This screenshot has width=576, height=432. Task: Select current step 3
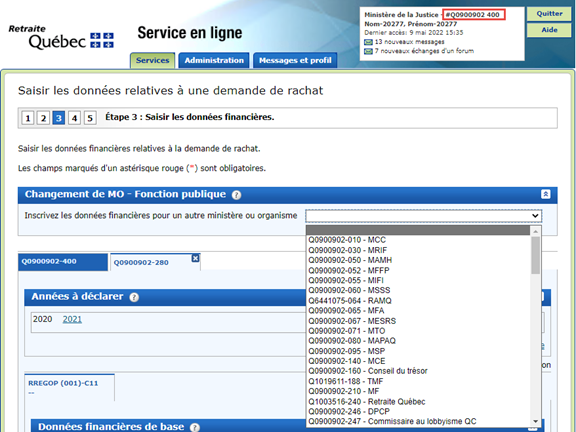[x=59, y=118]
